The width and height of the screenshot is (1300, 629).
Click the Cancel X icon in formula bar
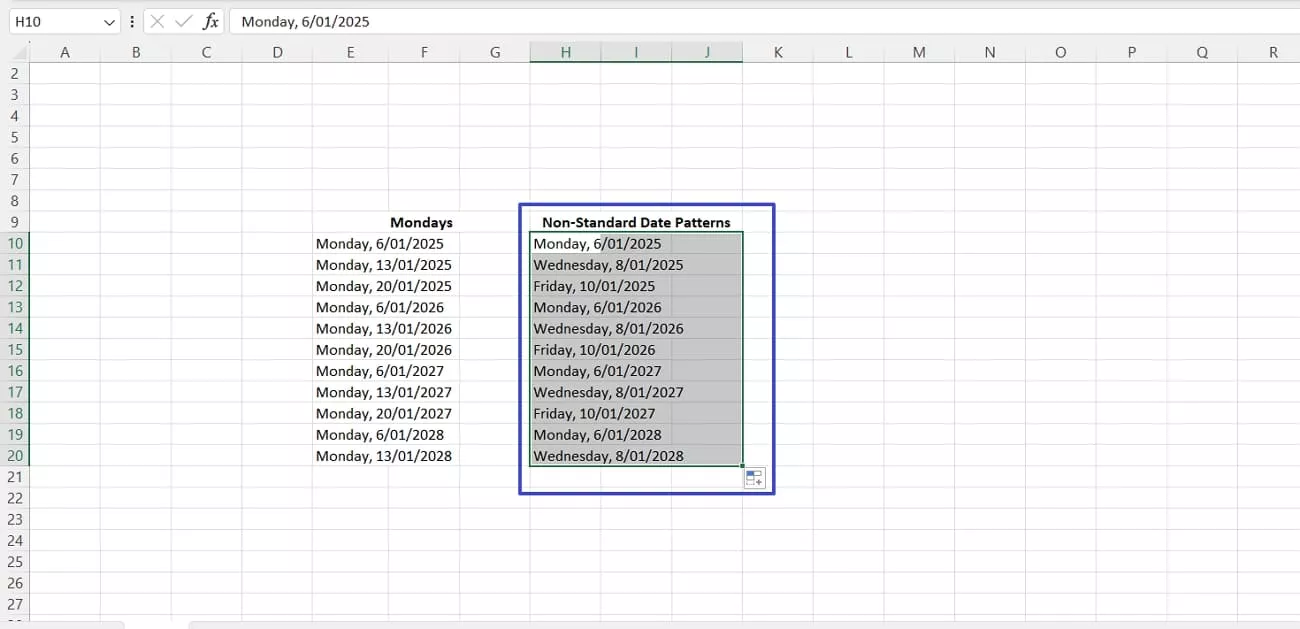157,21
